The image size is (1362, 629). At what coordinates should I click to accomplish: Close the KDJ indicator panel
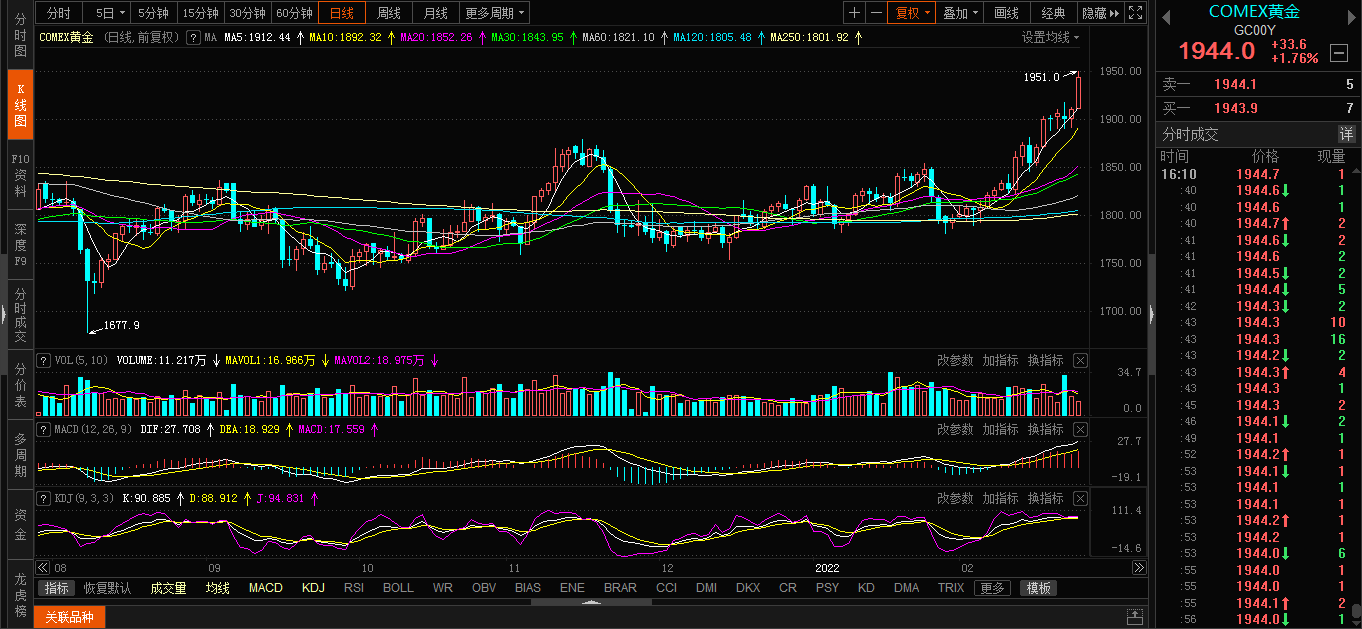click(x=1081, y=498)
